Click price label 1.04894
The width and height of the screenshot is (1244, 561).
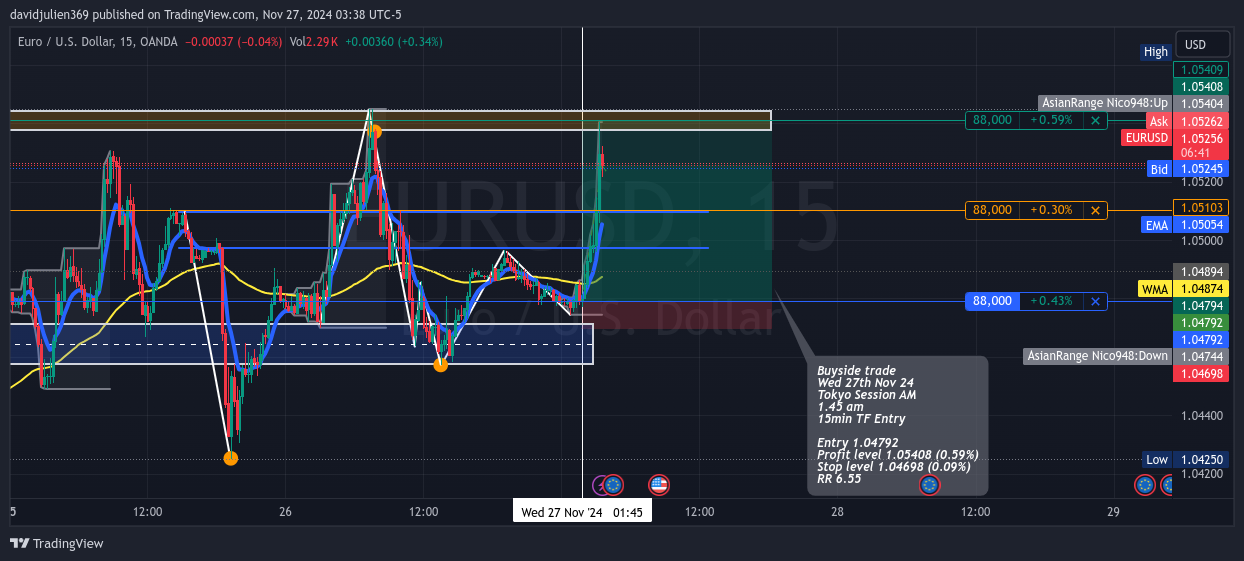click(x=1200, y=272)
